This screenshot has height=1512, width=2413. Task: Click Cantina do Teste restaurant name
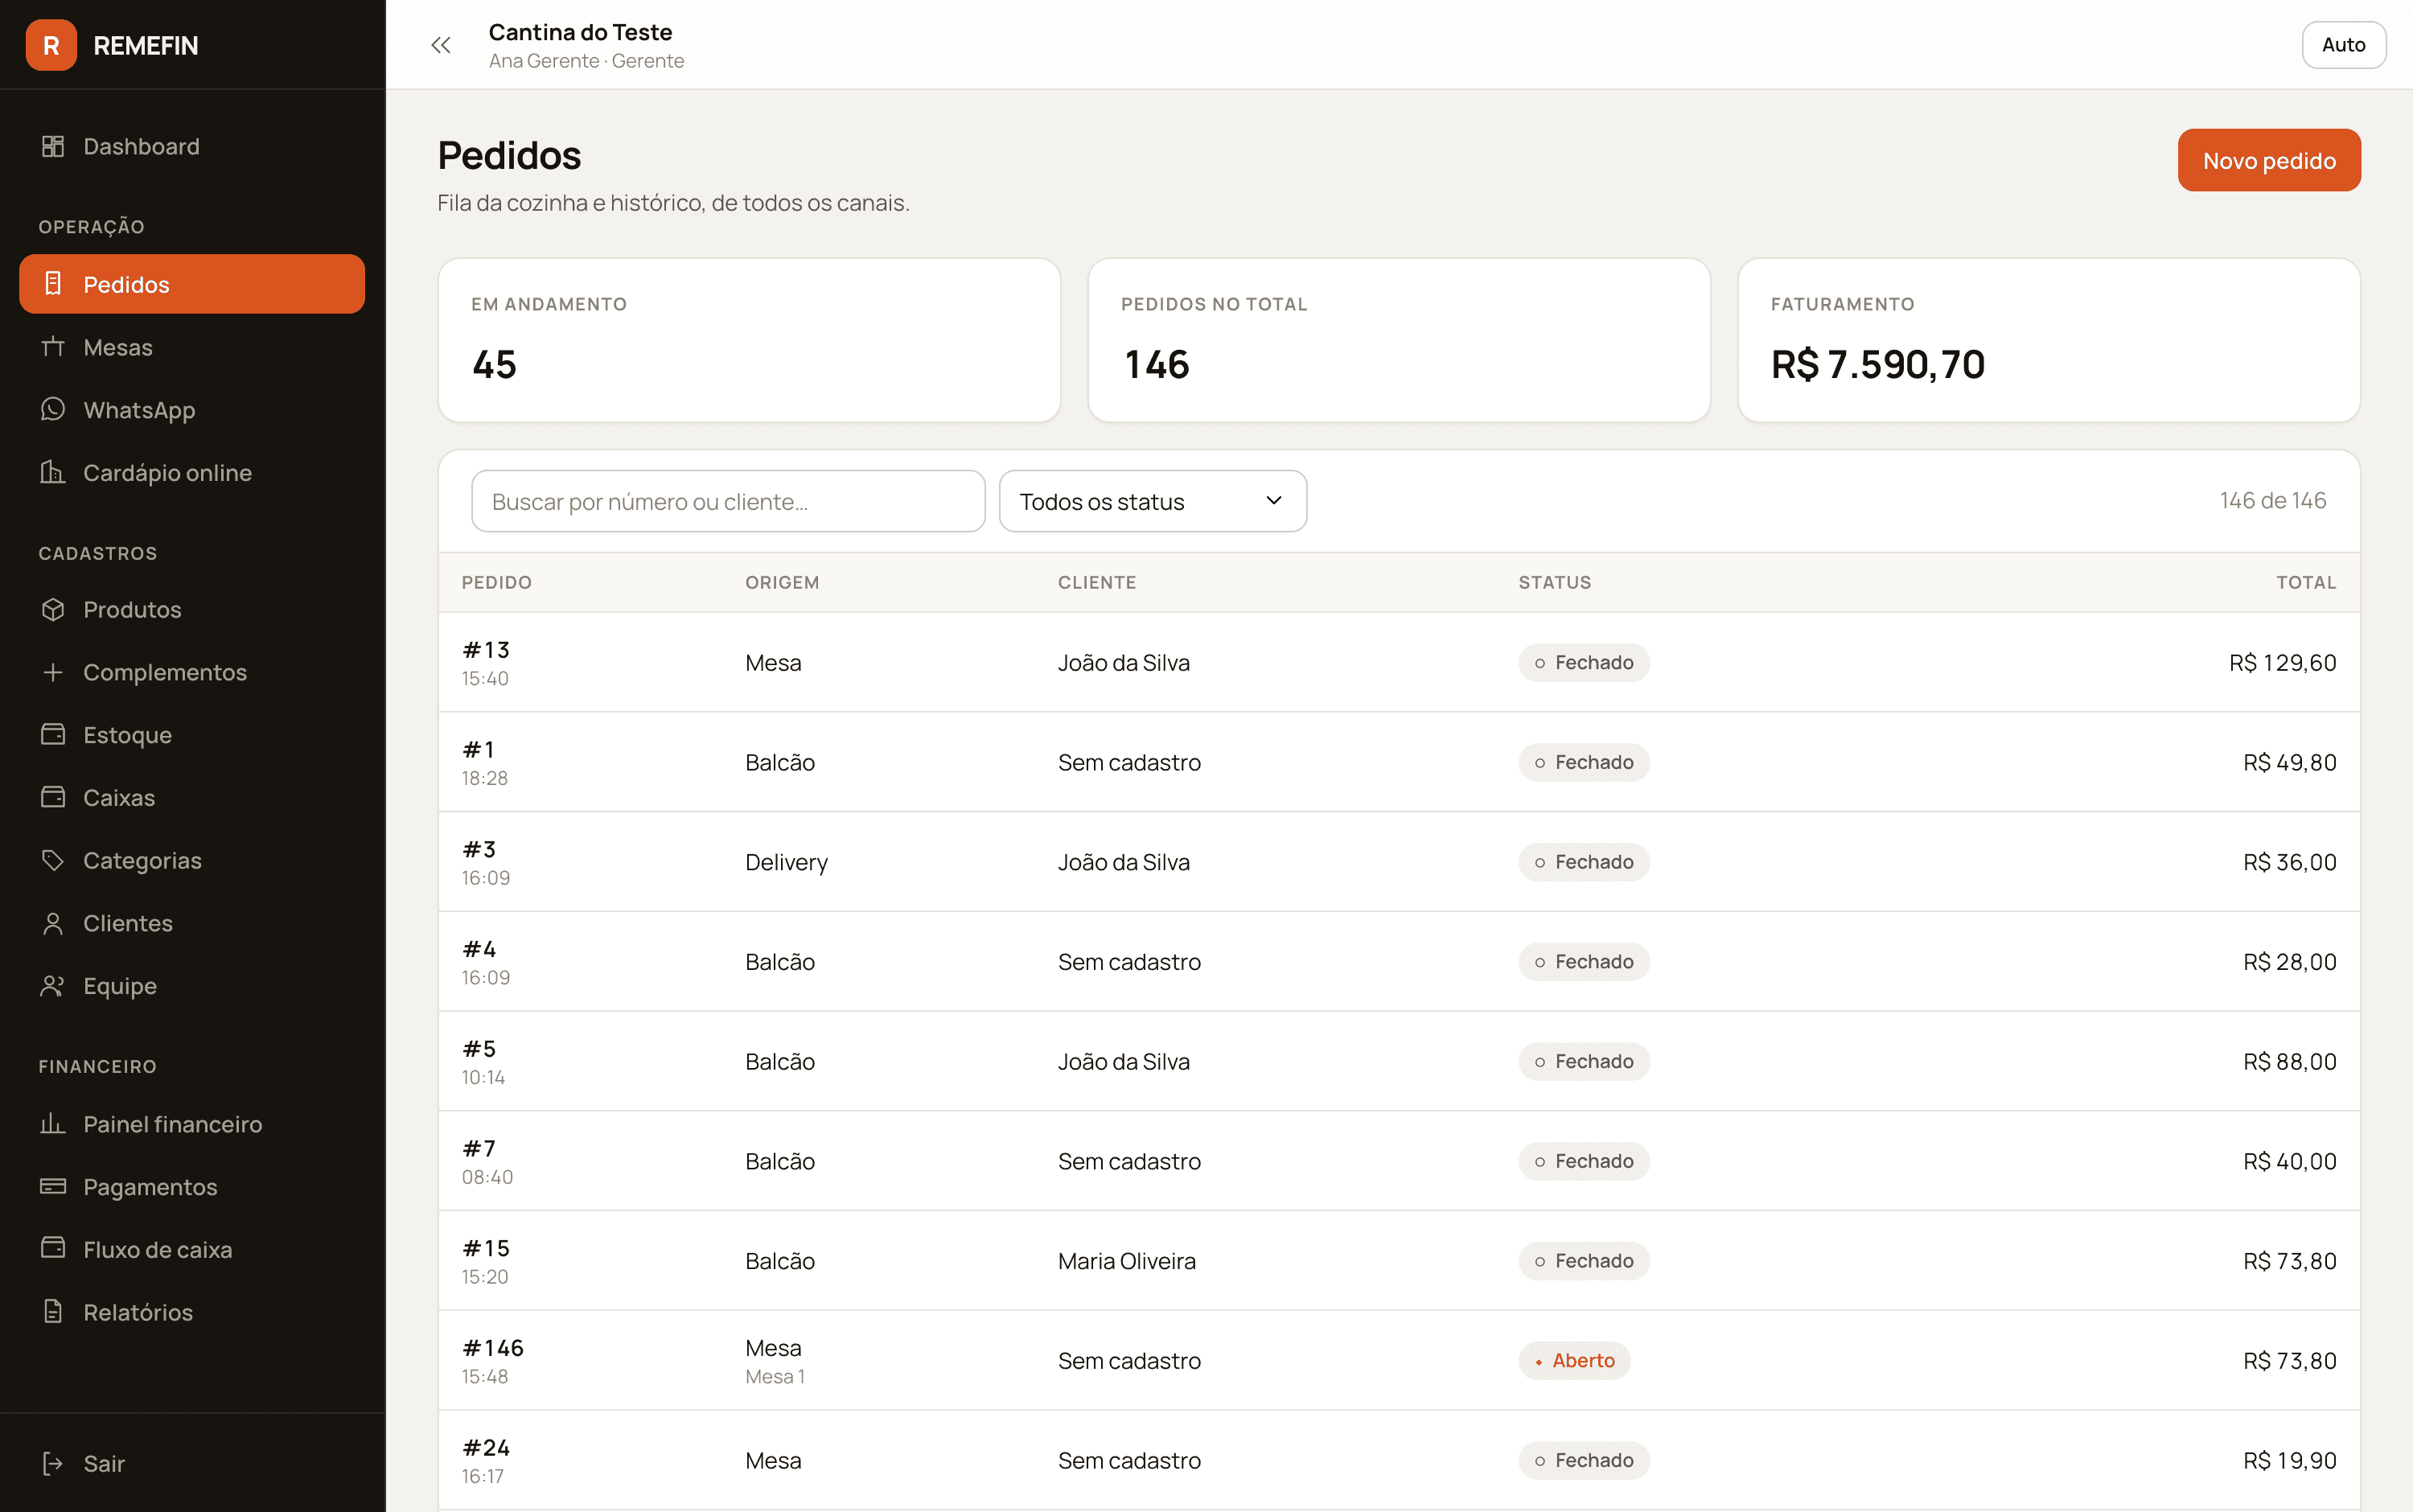pos(580,32)
